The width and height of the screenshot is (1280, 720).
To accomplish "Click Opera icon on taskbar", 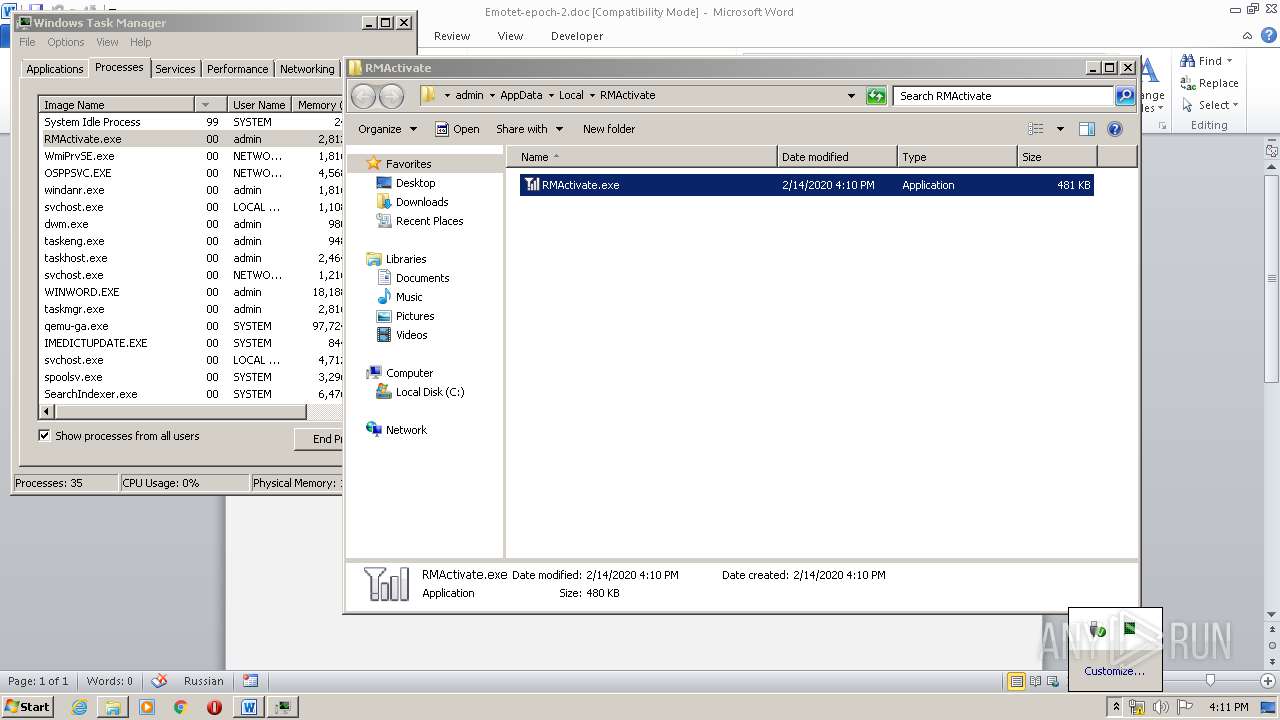I will coord(214,707).
